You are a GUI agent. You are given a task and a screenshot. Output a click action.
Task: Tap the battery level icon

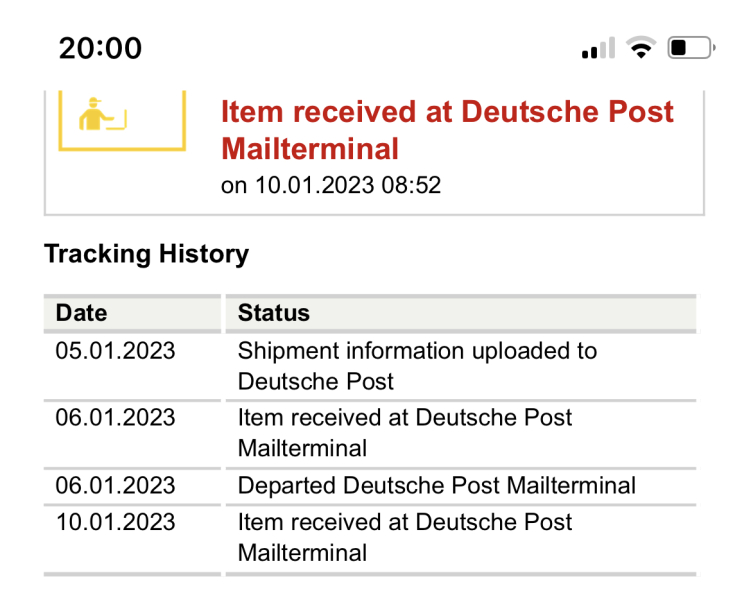(690, 47)
